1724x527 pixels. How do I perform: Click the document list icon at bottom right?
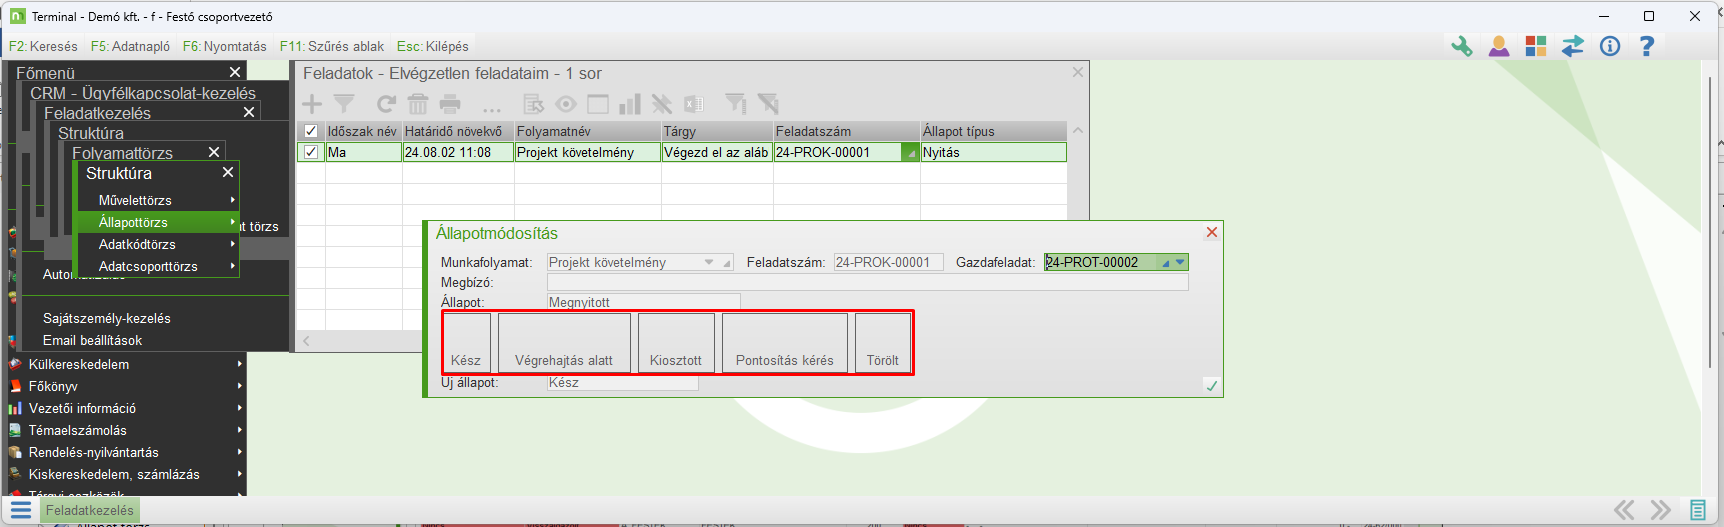click(x=1698, y=510)
